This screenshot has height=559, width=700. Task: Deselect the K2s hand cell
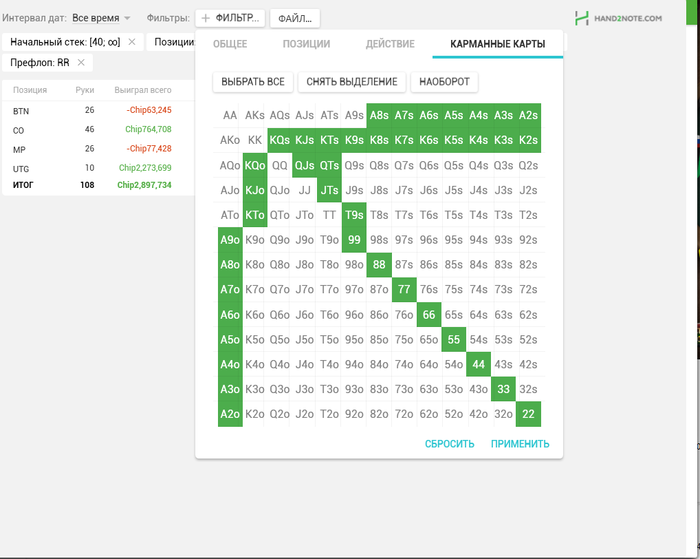pos(528,140)
